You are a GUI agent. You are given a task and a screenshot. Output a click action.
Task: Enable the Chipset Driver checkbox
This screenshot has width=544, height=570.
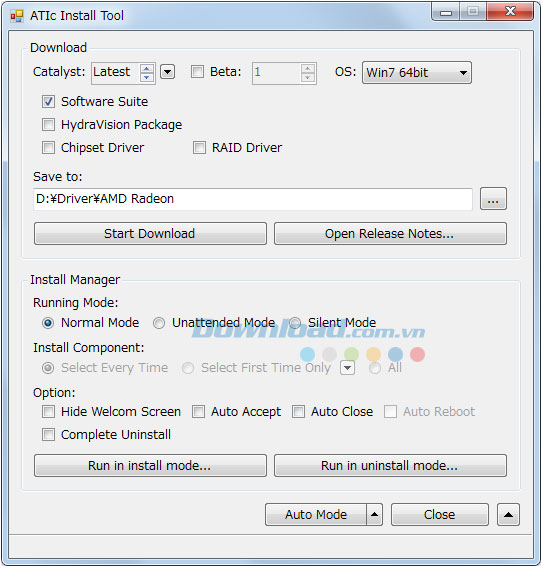click(x=48, y=148)
